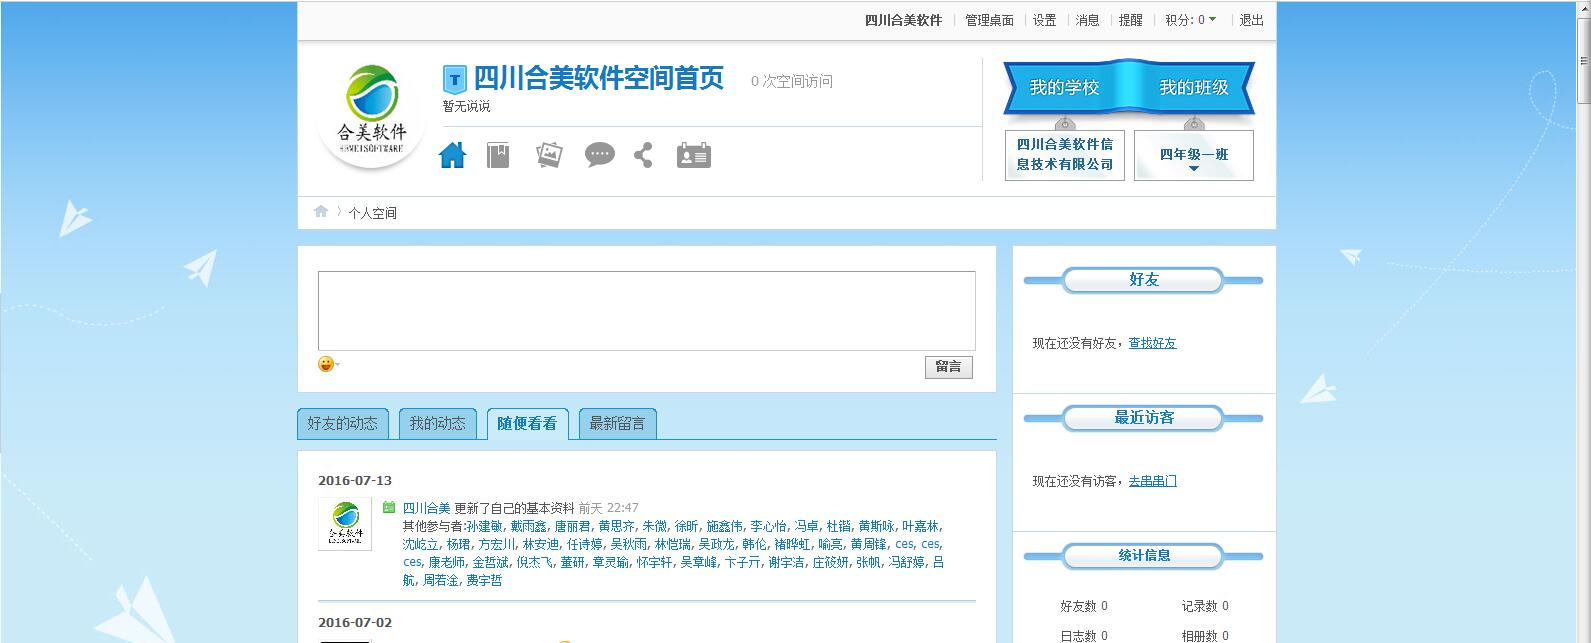This screenshot has width=1591, height=643.
Task: Open the journal book icon in the space navigation
Action: (x=498, y=155)
